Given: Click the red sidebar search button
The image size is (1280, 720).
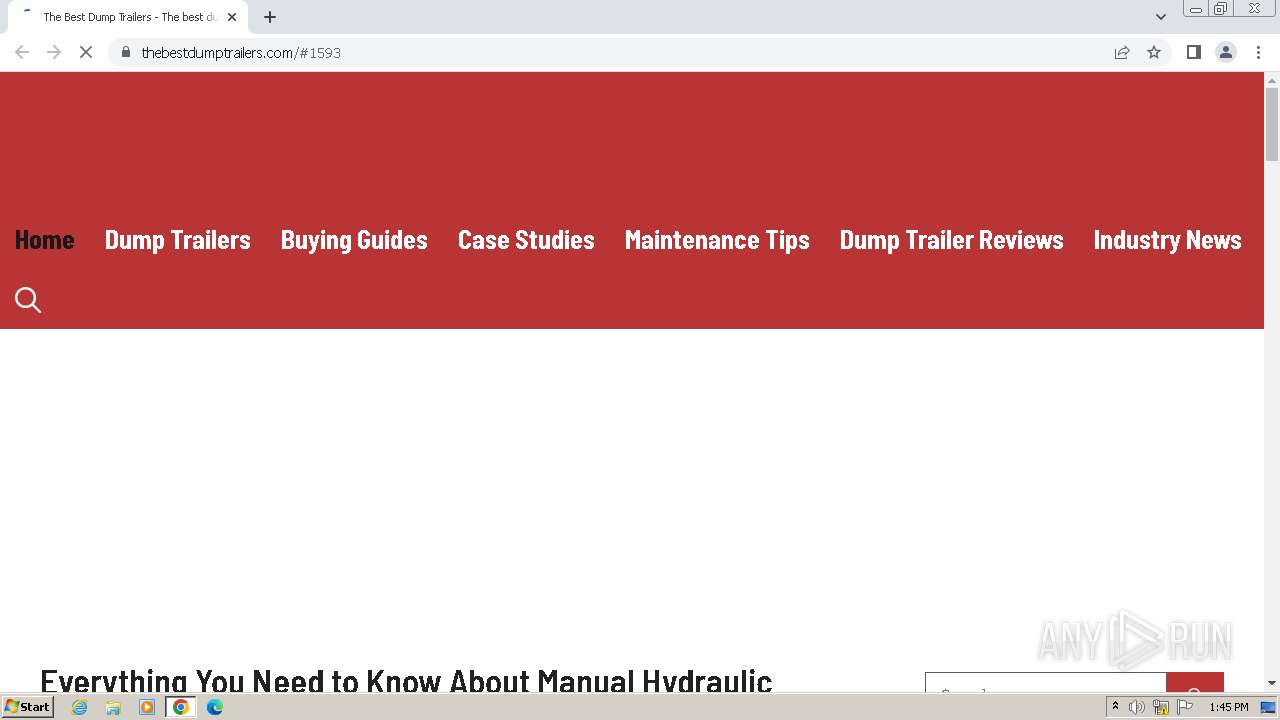Looking at the screenshot, I should tap(1195, 682).
